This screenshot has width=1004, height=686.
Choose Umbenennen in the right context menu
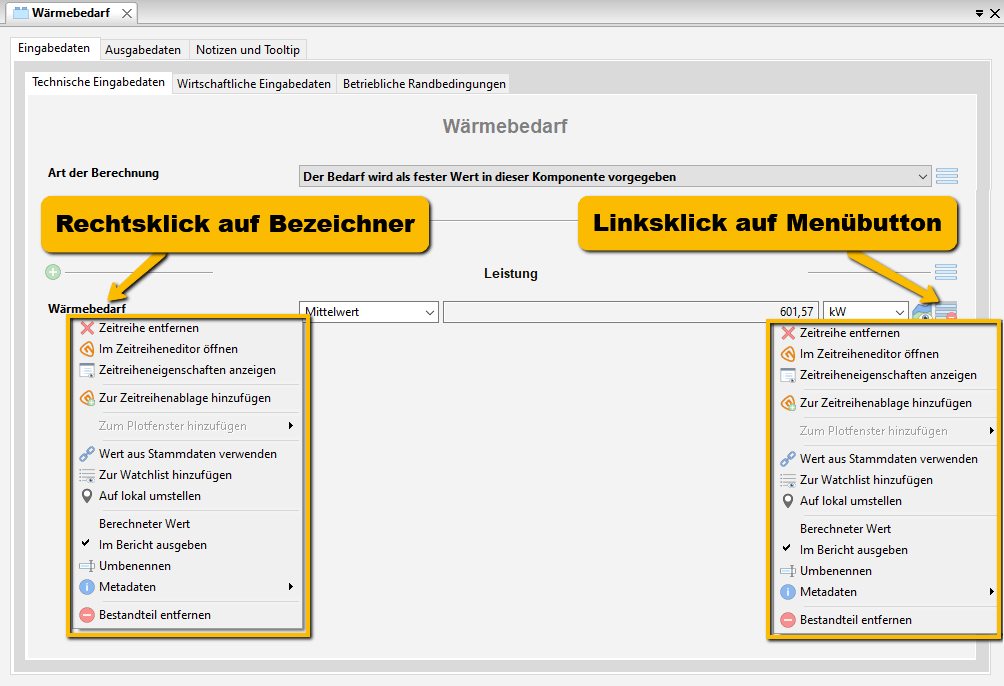[835, 571]
